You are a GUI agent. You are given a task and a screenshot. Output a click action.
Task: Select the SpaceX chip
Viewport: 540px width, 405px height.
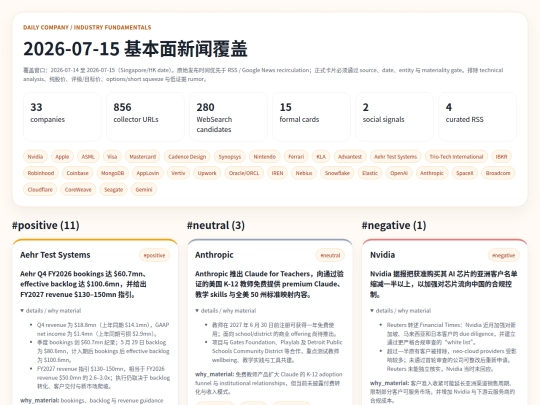coord(465,173)
